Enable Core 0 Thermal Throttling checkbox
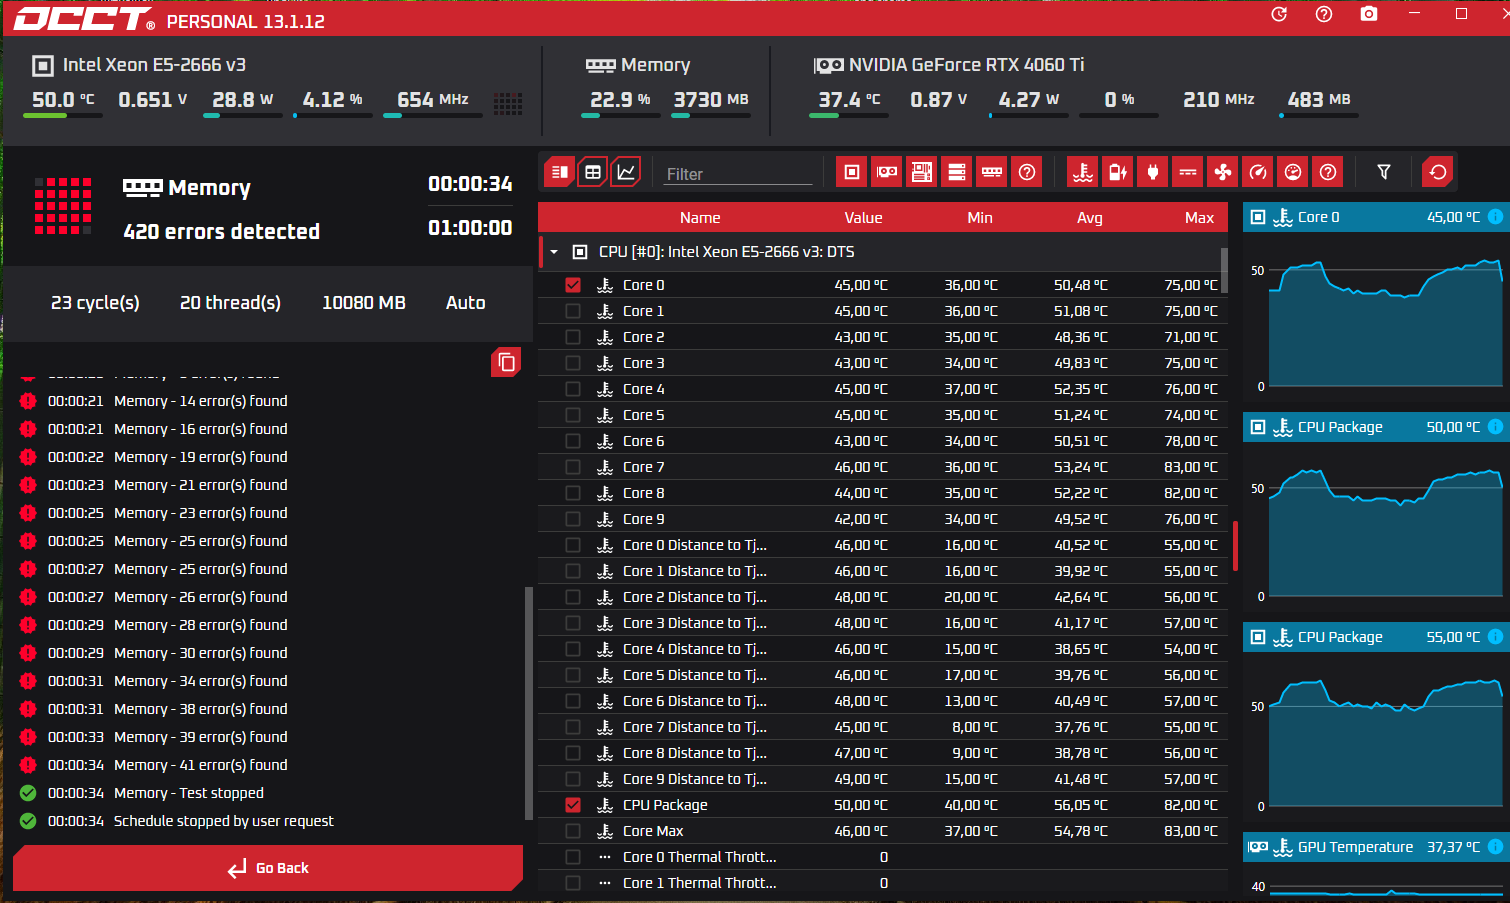The width and height of the screenshot is (1510, 903). [573, 857]
